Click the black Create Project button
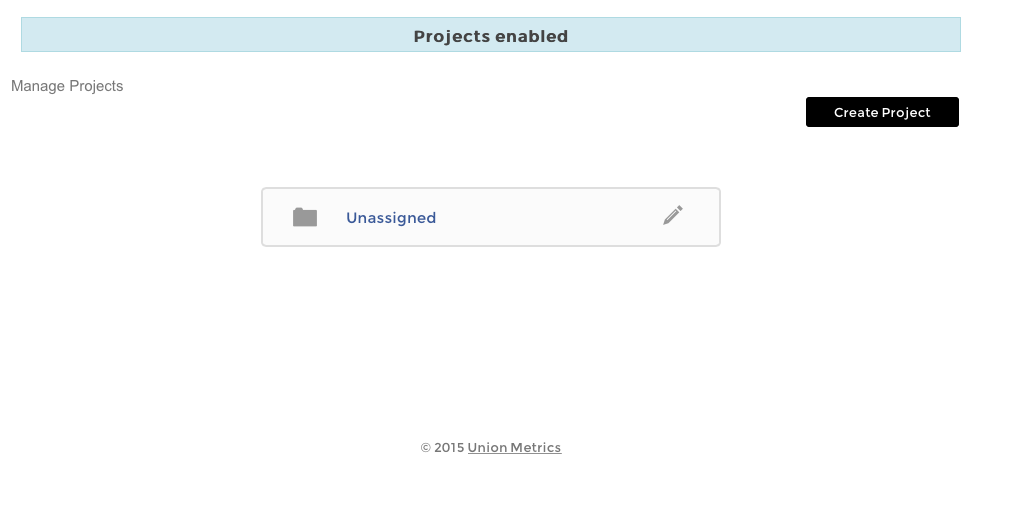Viewport: 1018px width, 506px height. (882, 112)
